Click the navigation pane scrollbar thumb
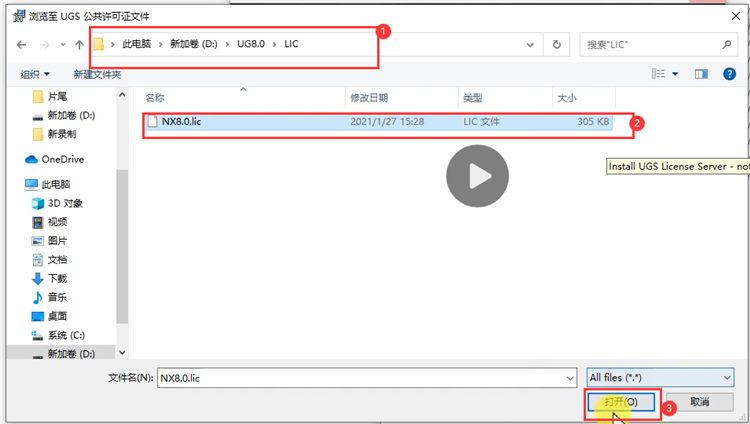The height and width of the screenshot is (424, 750). tap(122, 246)
